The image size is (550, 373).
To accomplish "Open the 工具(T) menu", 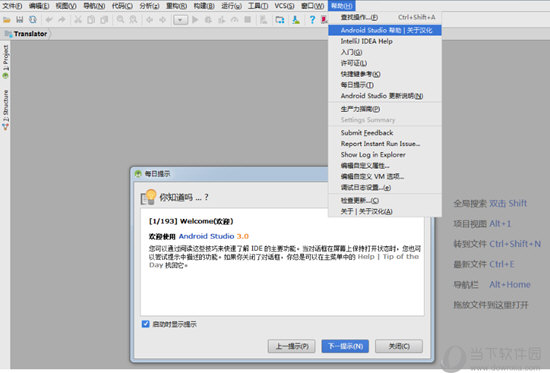I will [x=258, y=6].
